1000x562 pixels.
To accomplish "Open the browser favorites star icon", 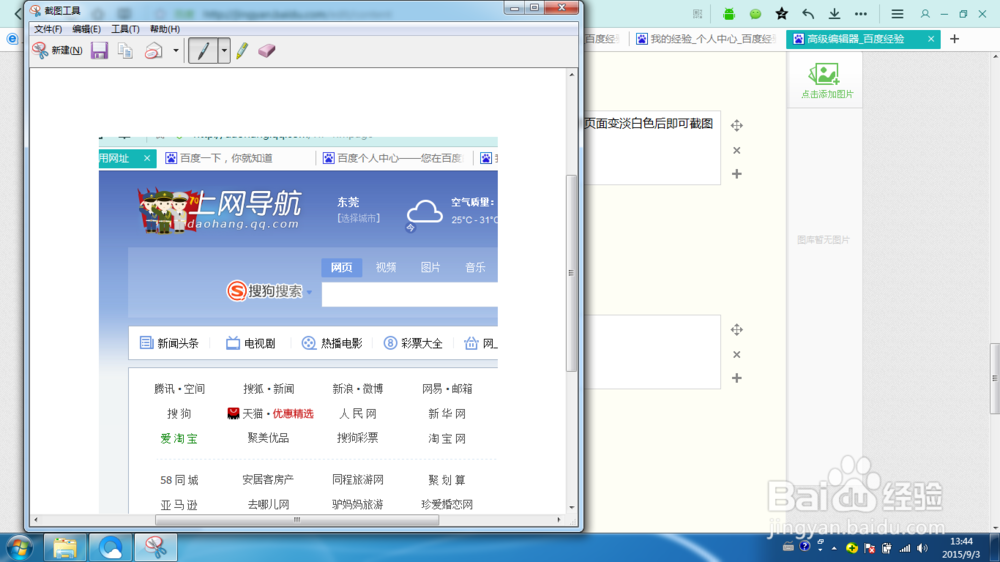I will tap(782, 13).
